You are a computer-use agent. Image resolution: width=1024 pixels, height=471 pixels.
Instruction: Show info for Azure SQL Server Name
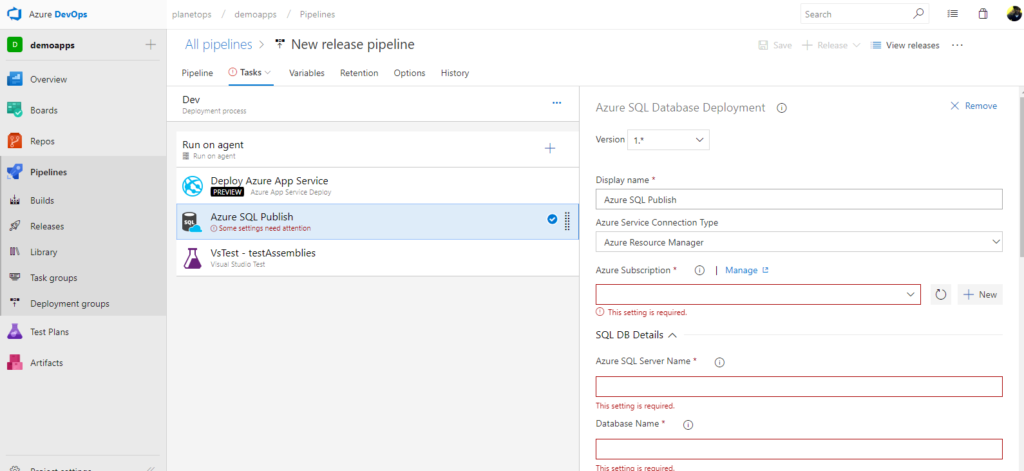[x=720, y=363]
